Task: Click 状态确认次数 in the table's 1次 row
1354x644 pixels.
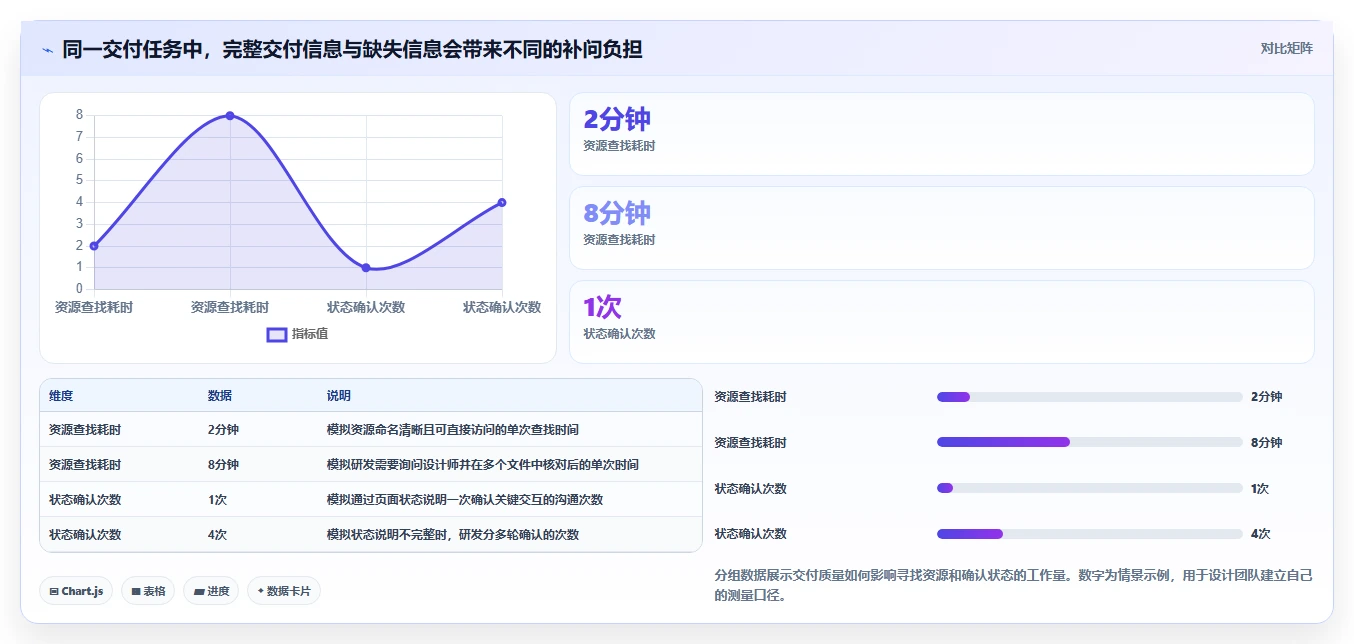Action: tap(85, 500)
